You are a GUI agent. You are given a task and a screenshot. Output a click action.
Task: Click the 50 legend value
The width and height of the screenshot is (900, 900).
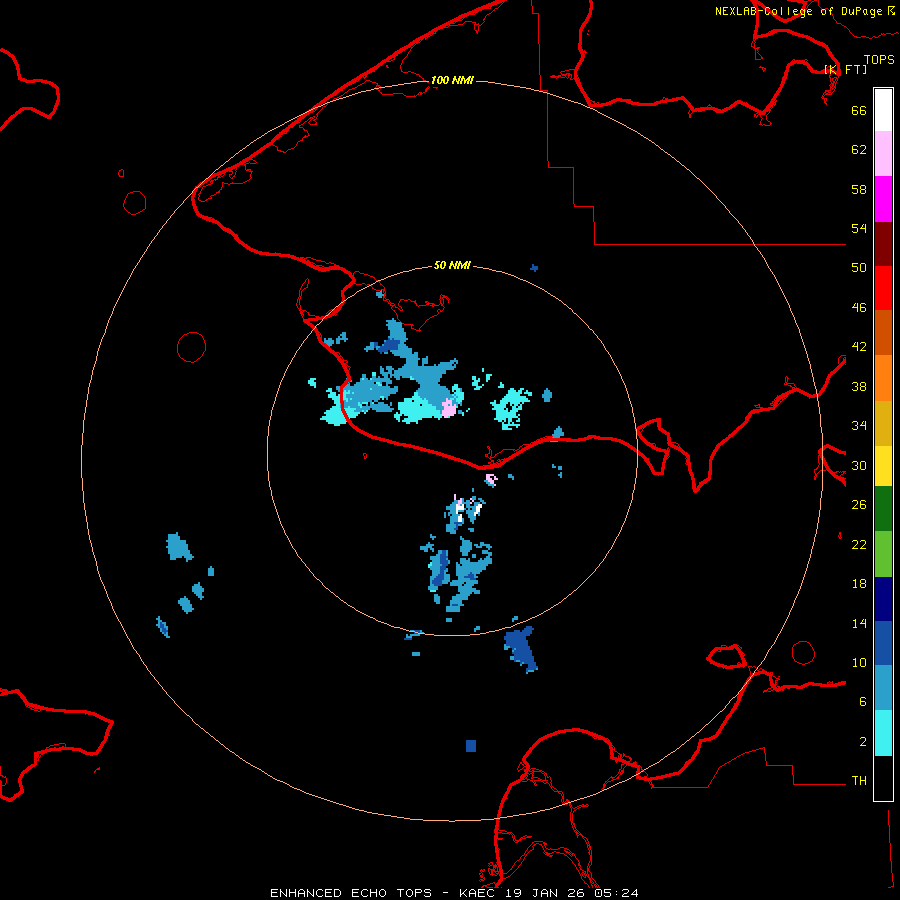tap(859, 268)
